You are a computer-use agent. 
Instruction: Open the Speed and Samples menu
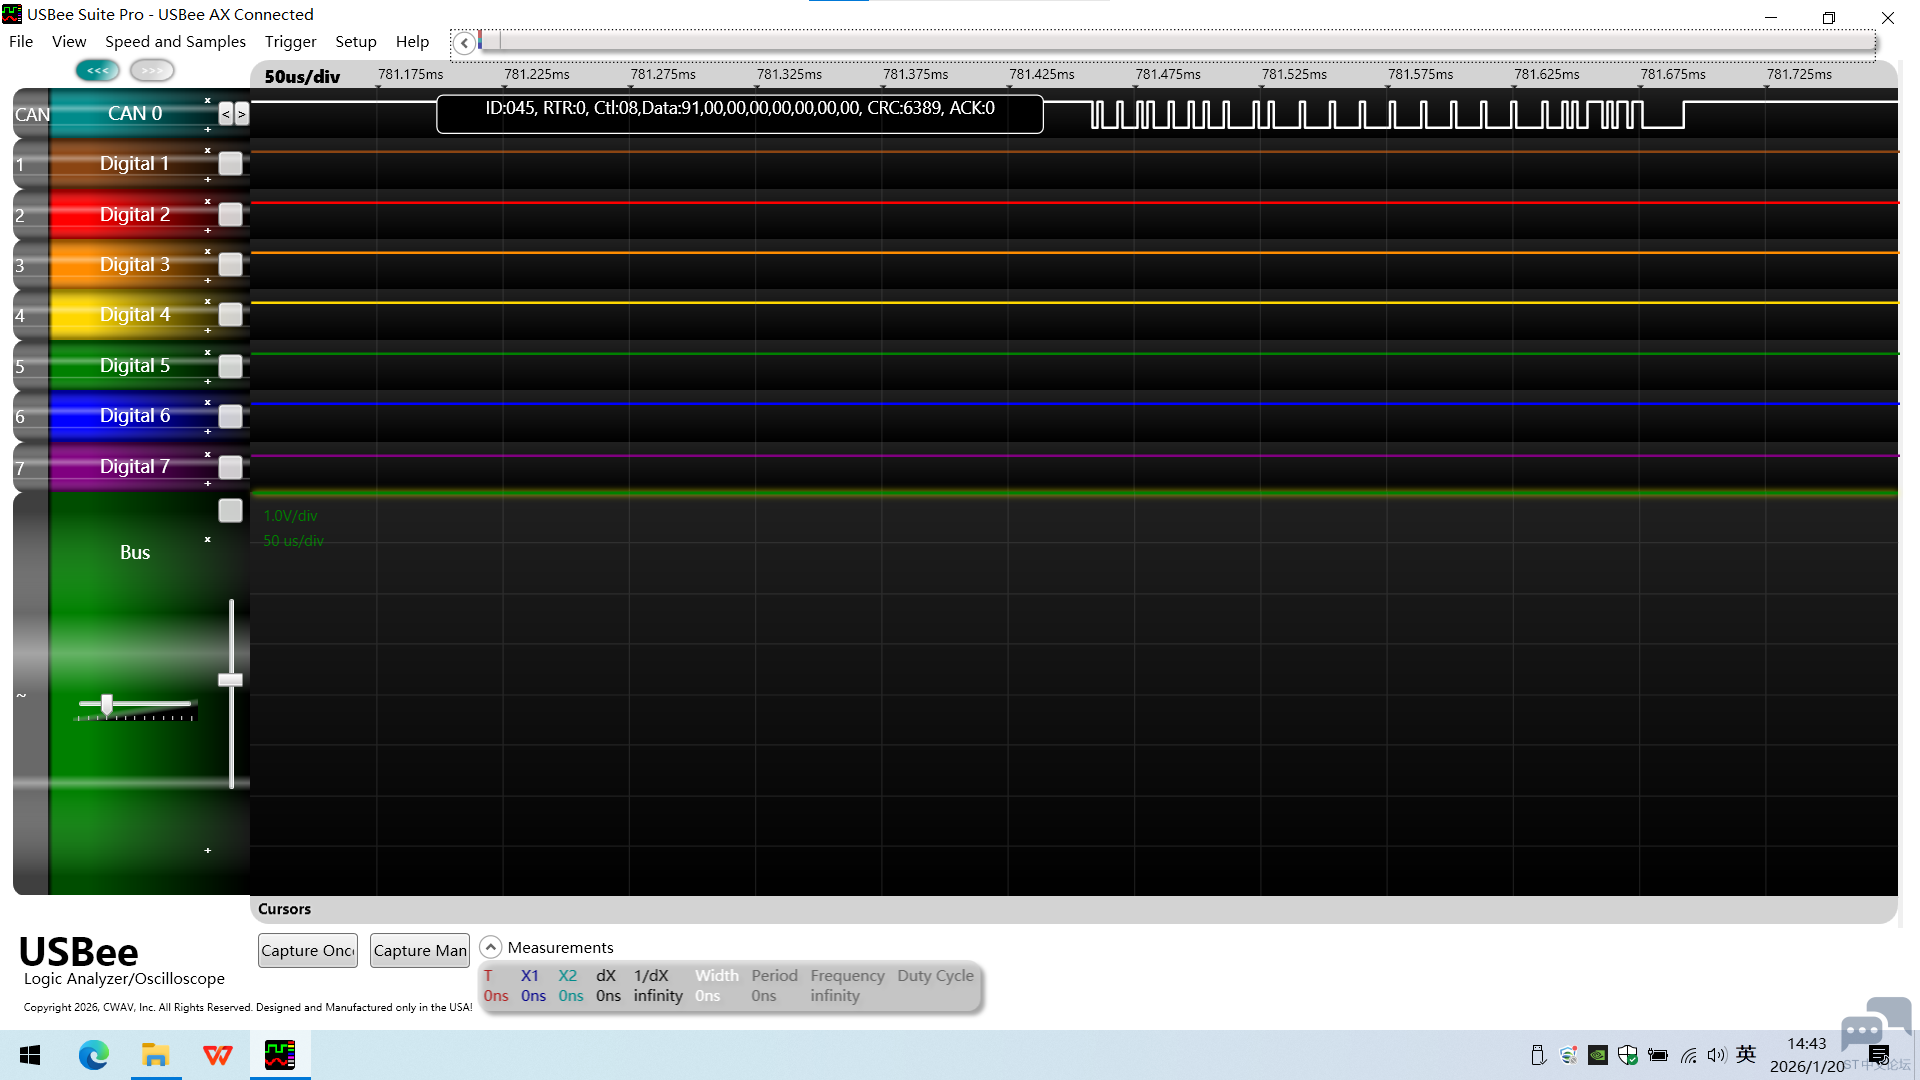(x=175, y=41)
